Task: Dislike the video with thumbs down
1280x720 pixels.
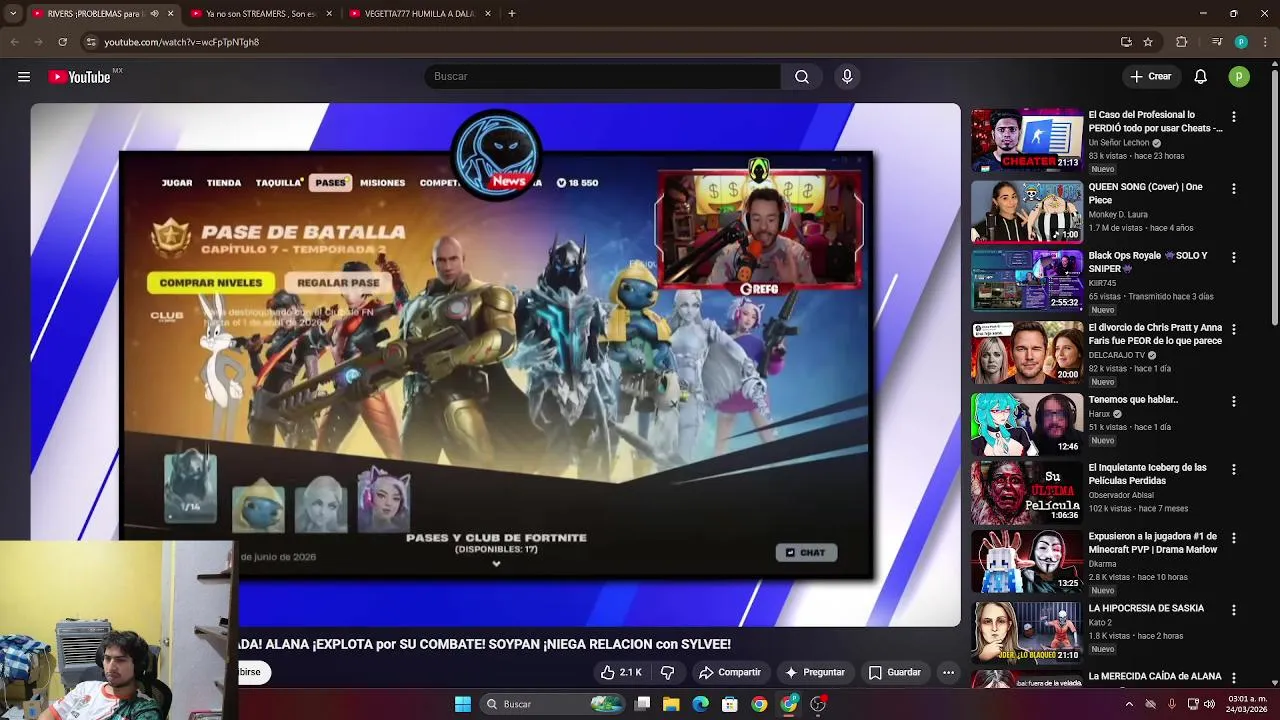Action: tap(668, 672)
